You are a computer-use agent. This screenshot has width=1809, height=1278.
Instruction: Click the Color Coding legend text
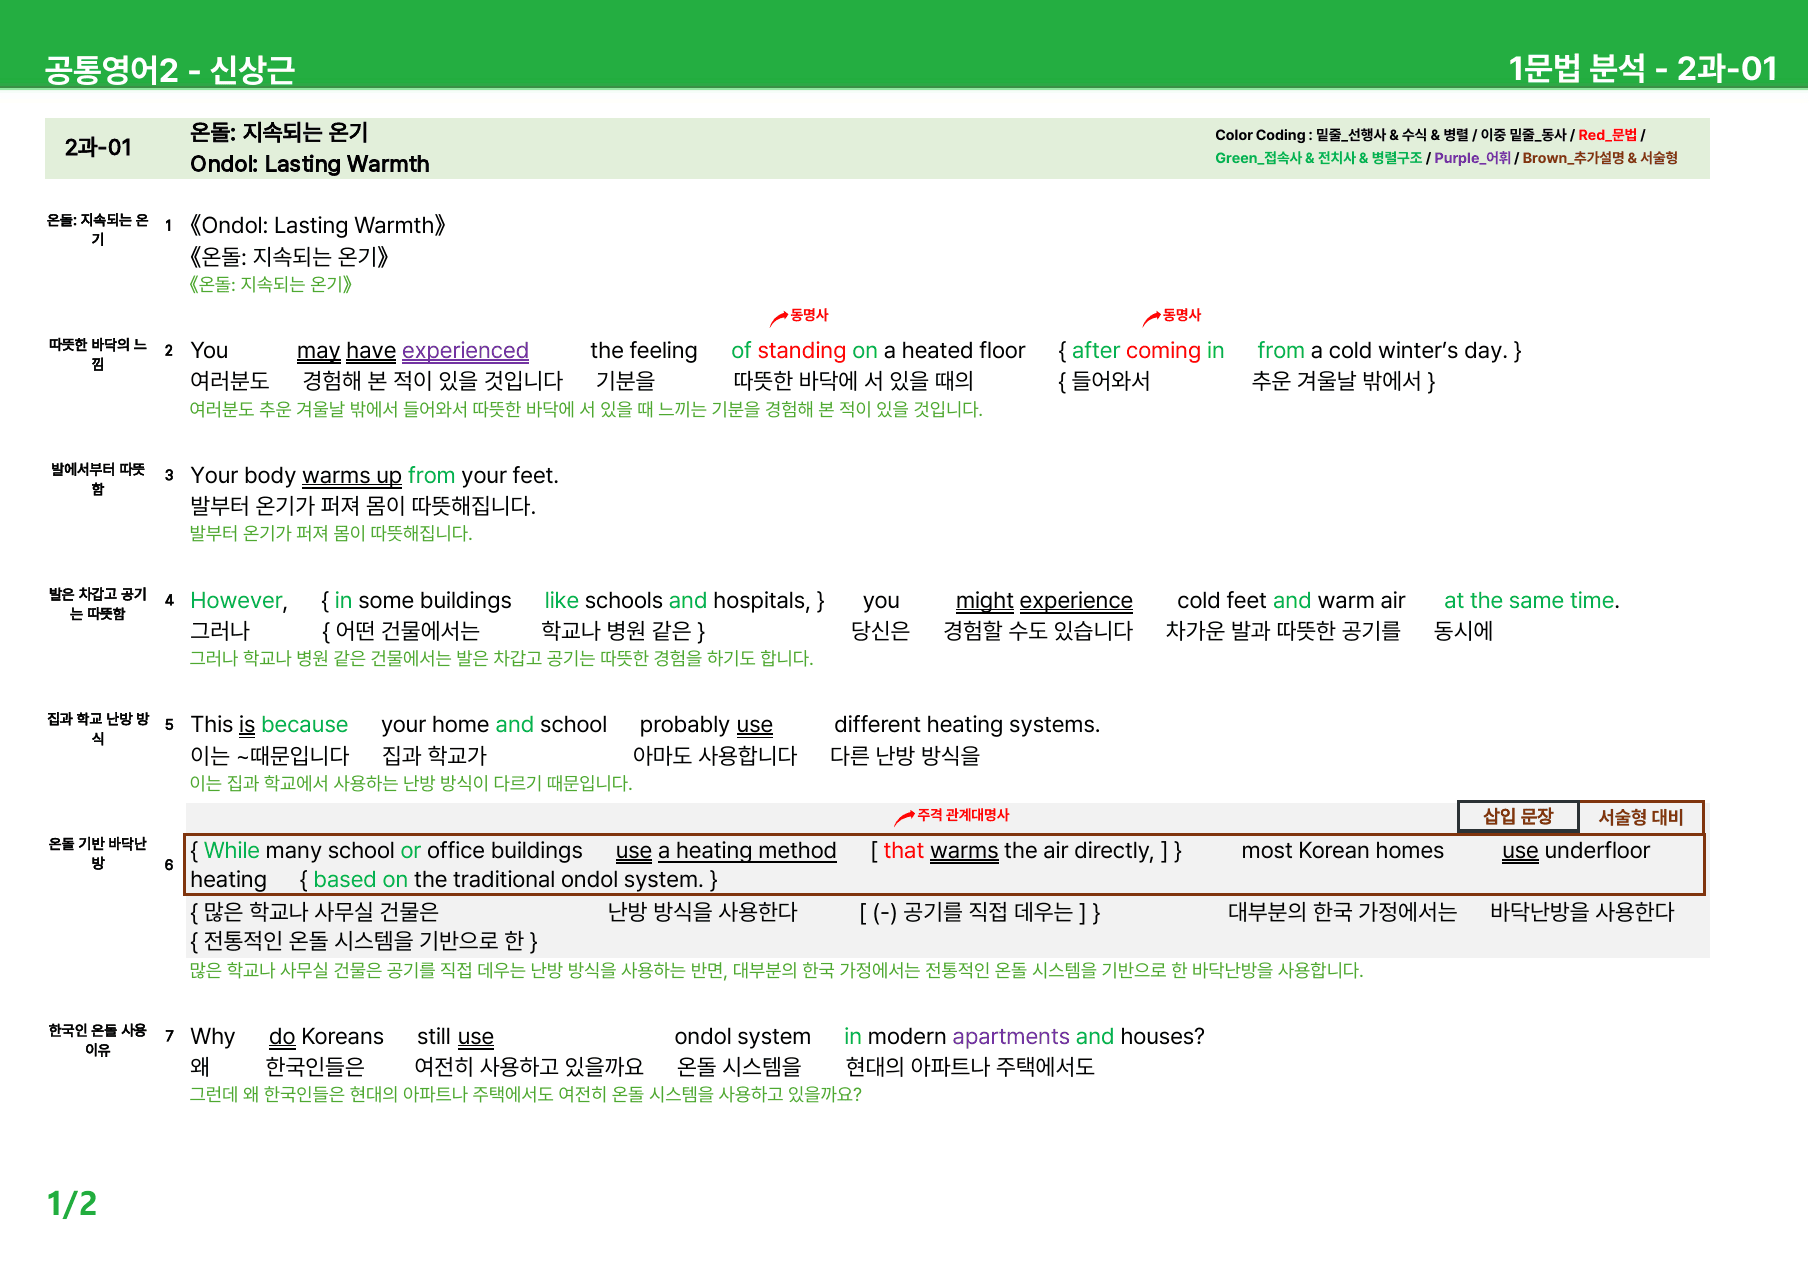click(1446, 146)
